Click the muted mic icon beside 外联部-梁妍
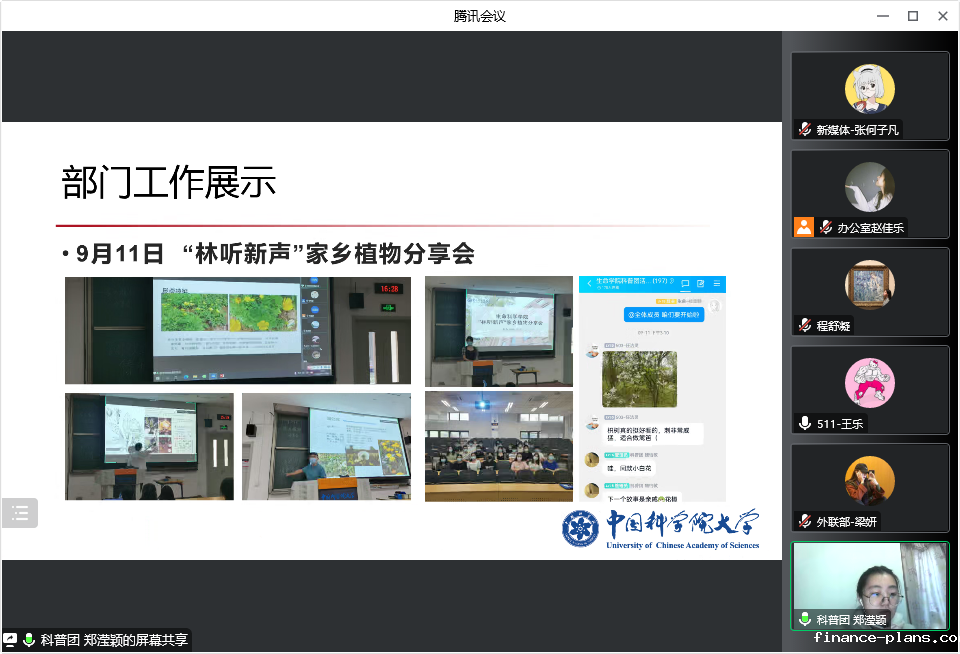 click(x=805, y=521)
